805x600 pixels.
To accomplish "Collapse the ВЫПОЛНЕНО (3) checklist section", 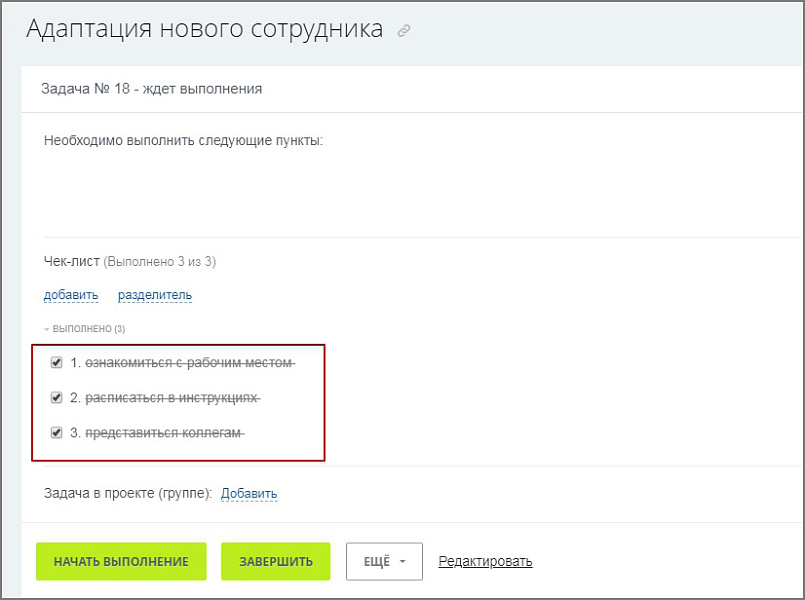I will [88, 328].
